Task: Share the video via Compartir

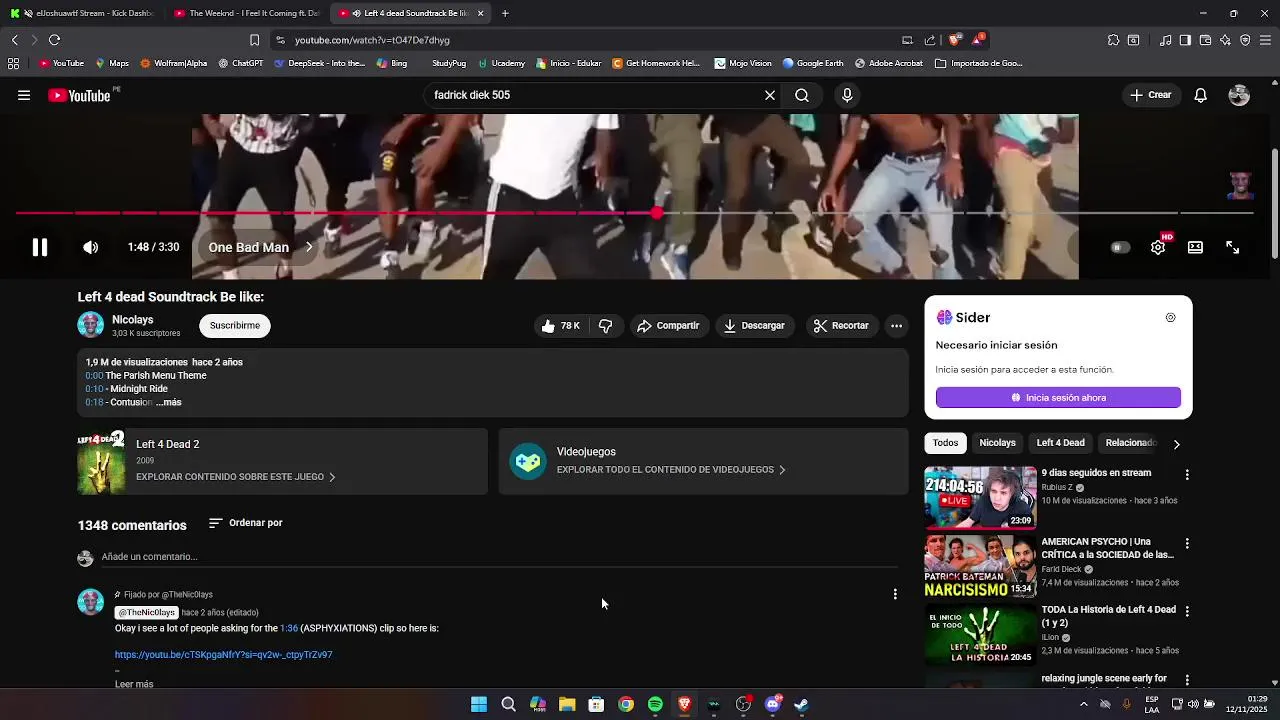Action: coord(668,326)
